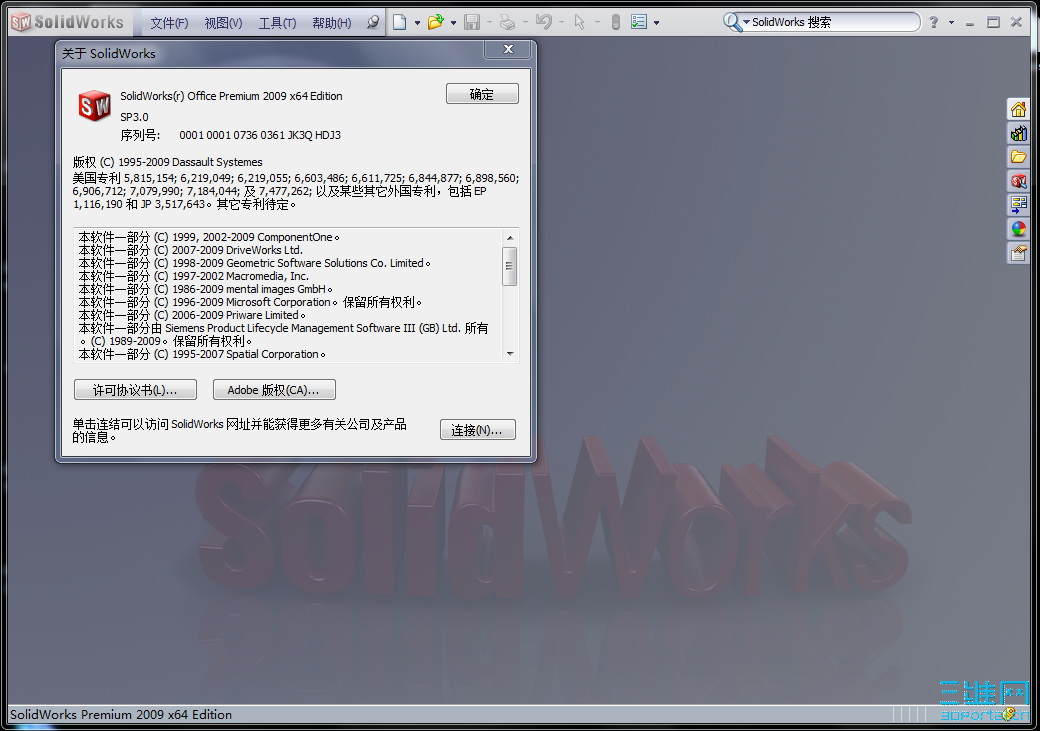Open the View Palette tab in task pane
Image resolution: width=1040 pixels, height=731 pixels.
click(x=1018, y=205)
